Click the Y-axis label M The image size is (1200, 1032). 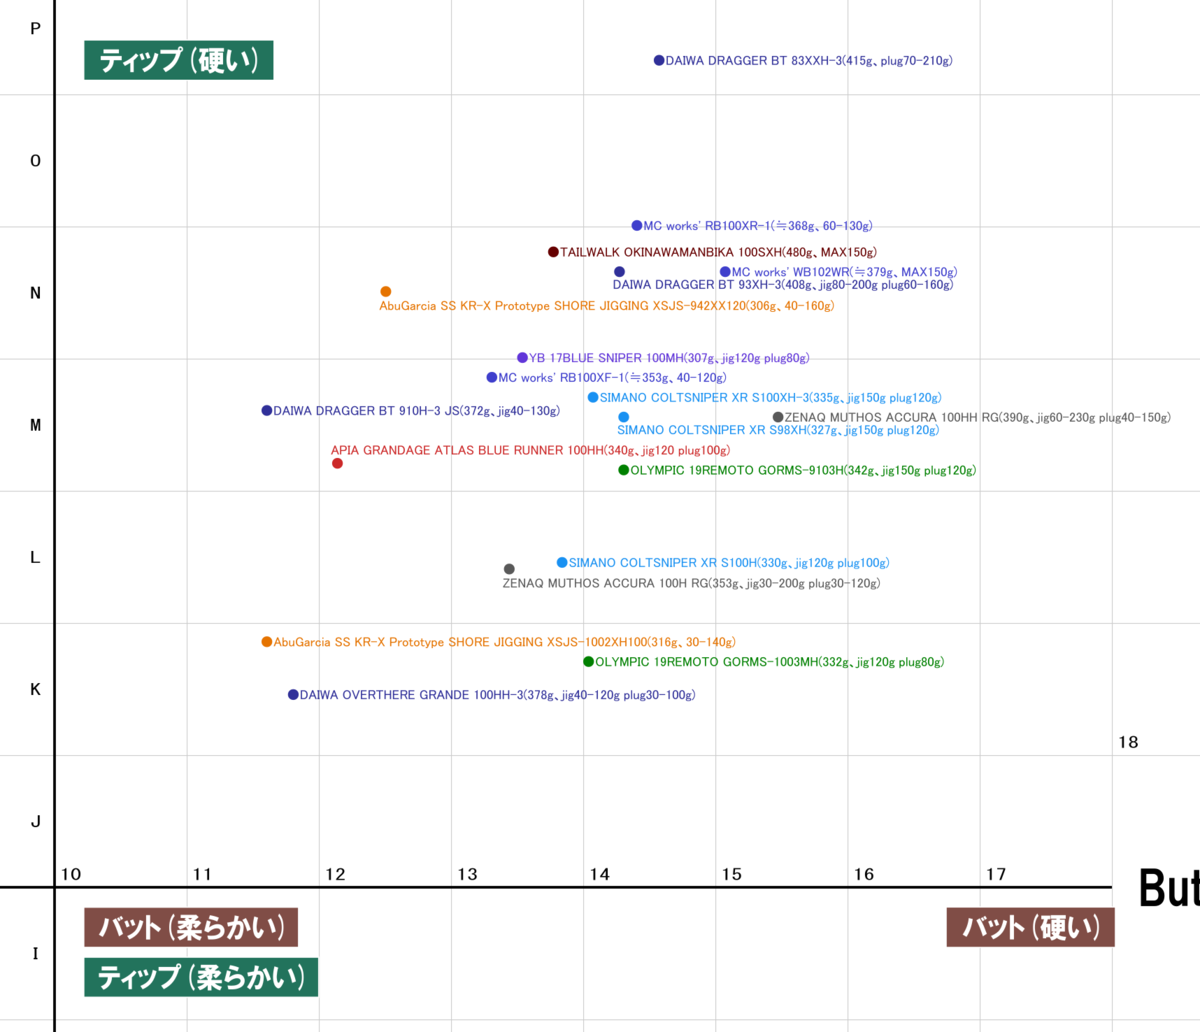(36, 425)
